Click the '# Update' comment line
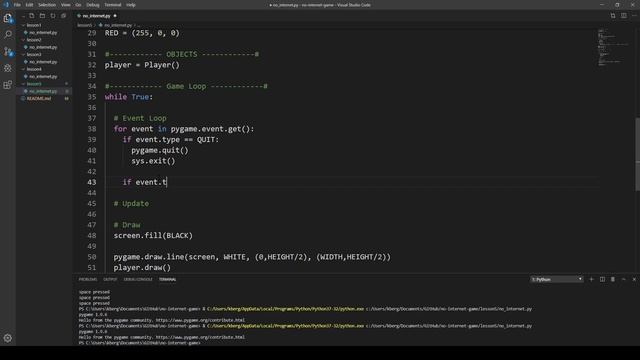Image resolution: width=640 pixels, height=360 pixels. (131, 204)
